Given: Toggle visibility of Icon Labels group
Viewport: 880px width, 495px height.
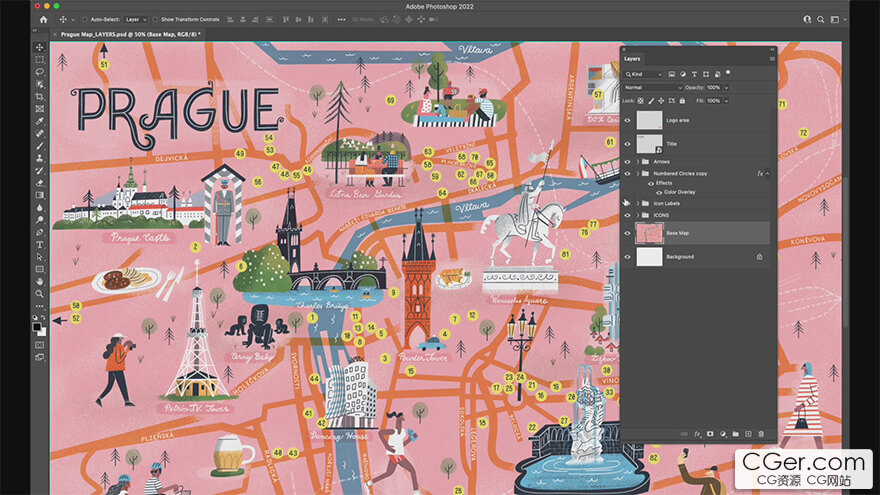Looking at the screenshot, I should [x=627, y=203].
